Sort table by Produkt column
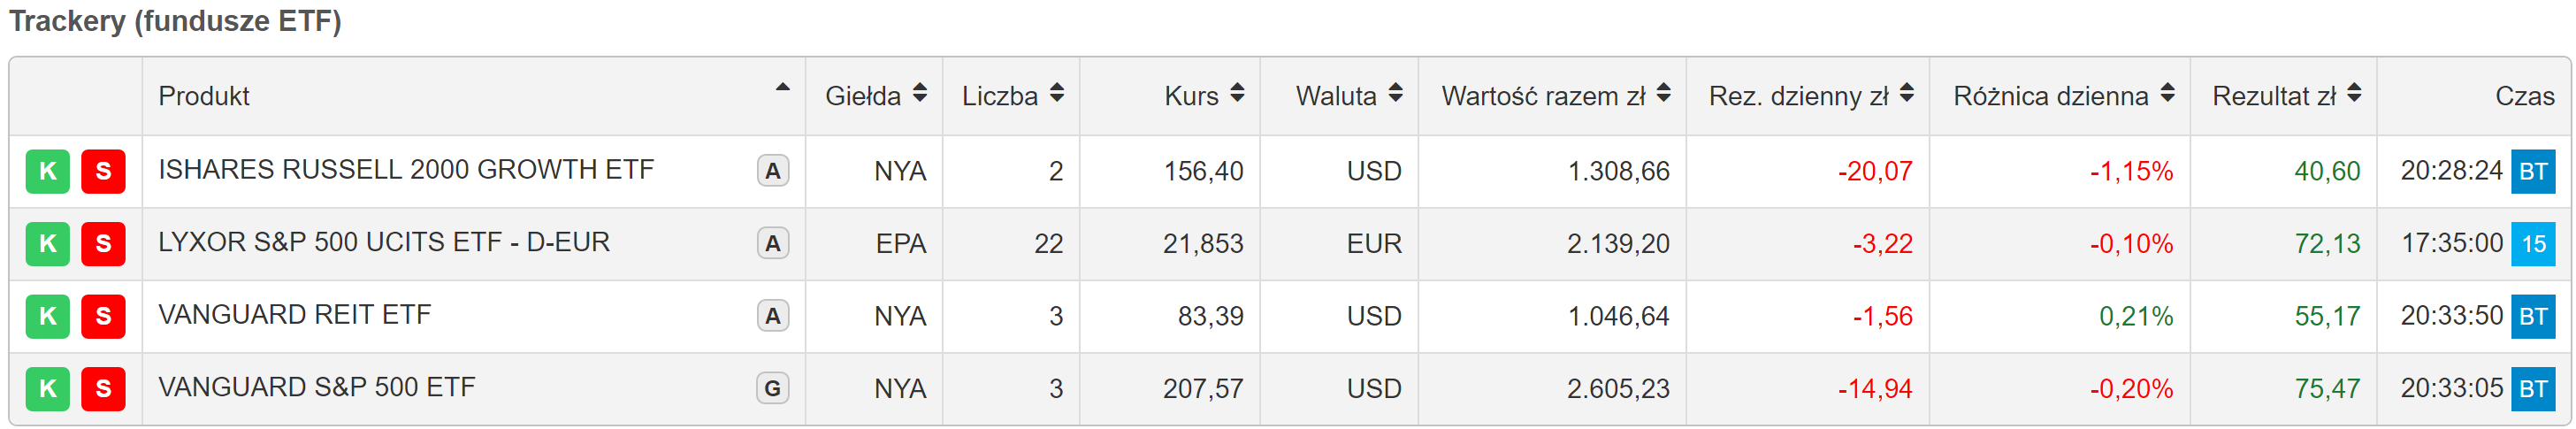Viewport: 2576px width, 429px height. 474,96
